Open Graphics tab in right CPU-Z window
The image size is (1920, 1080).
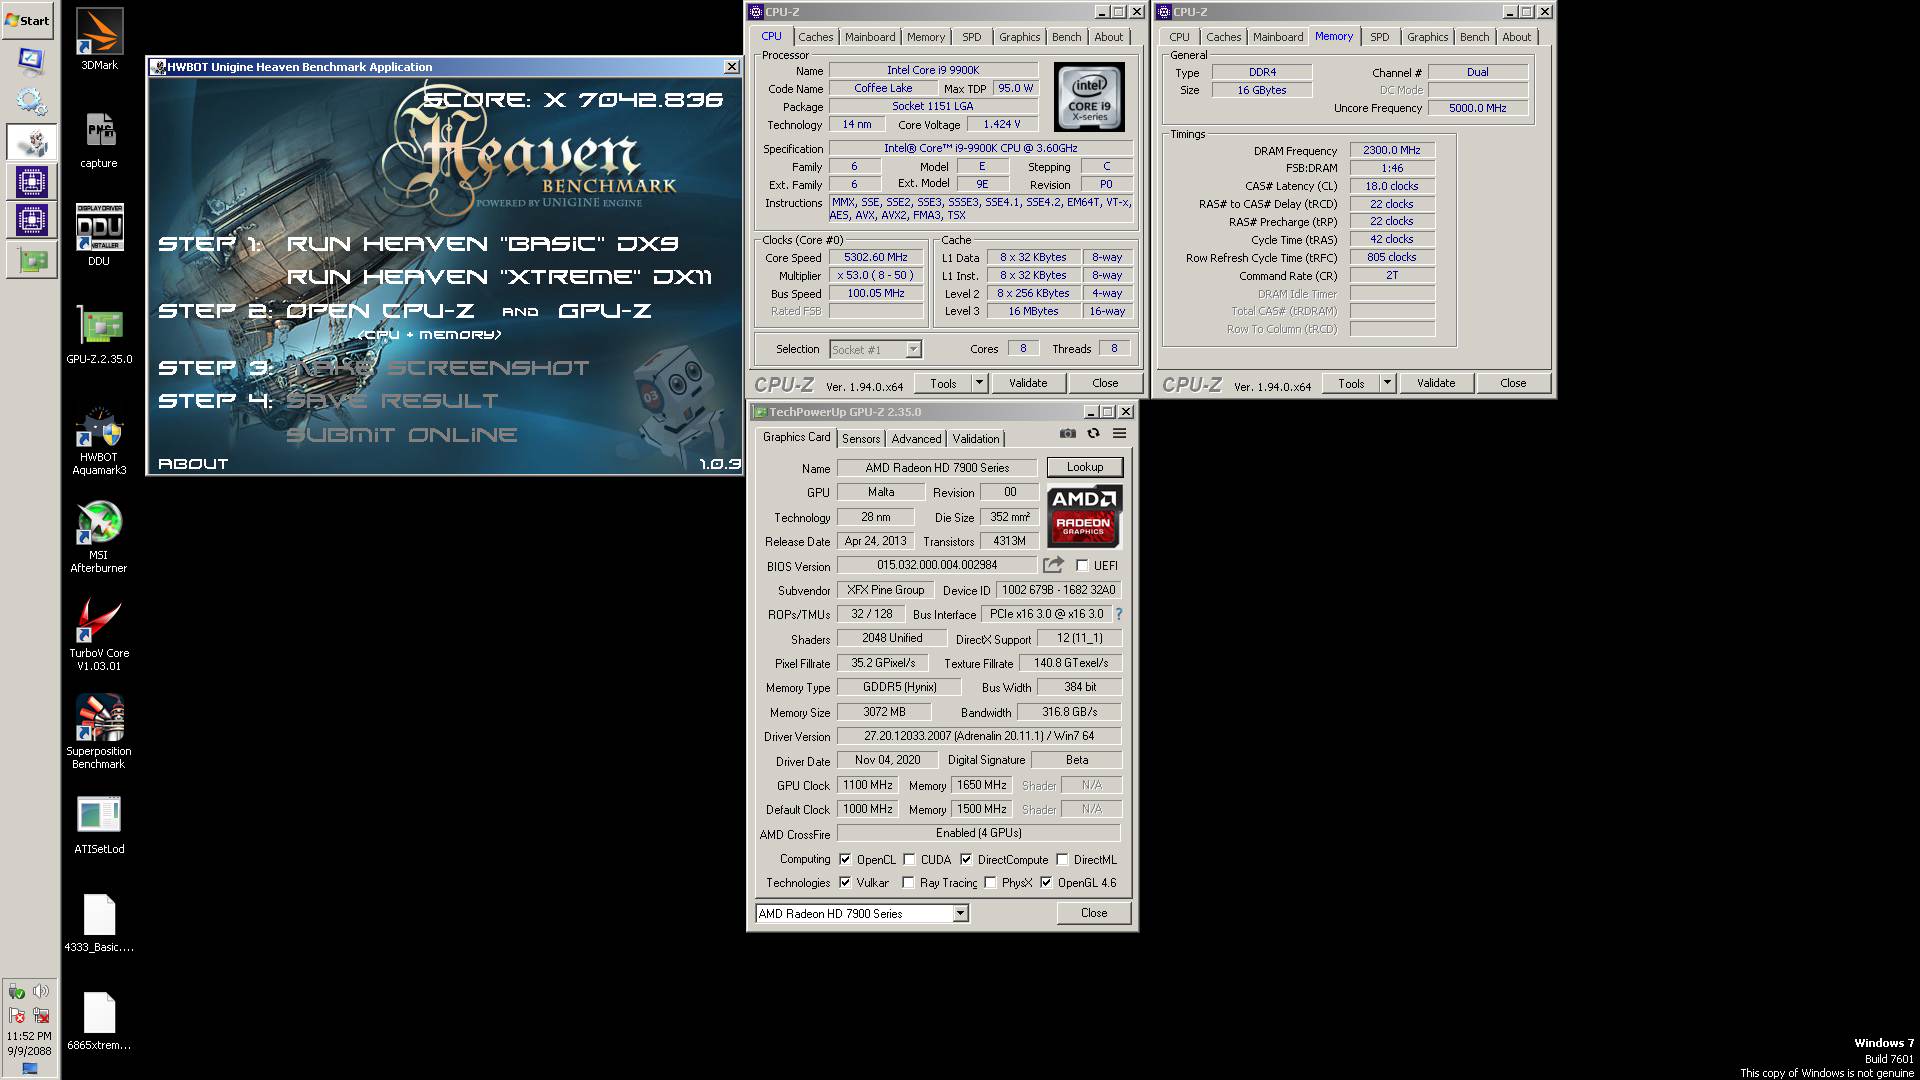tap(1427, 37)
